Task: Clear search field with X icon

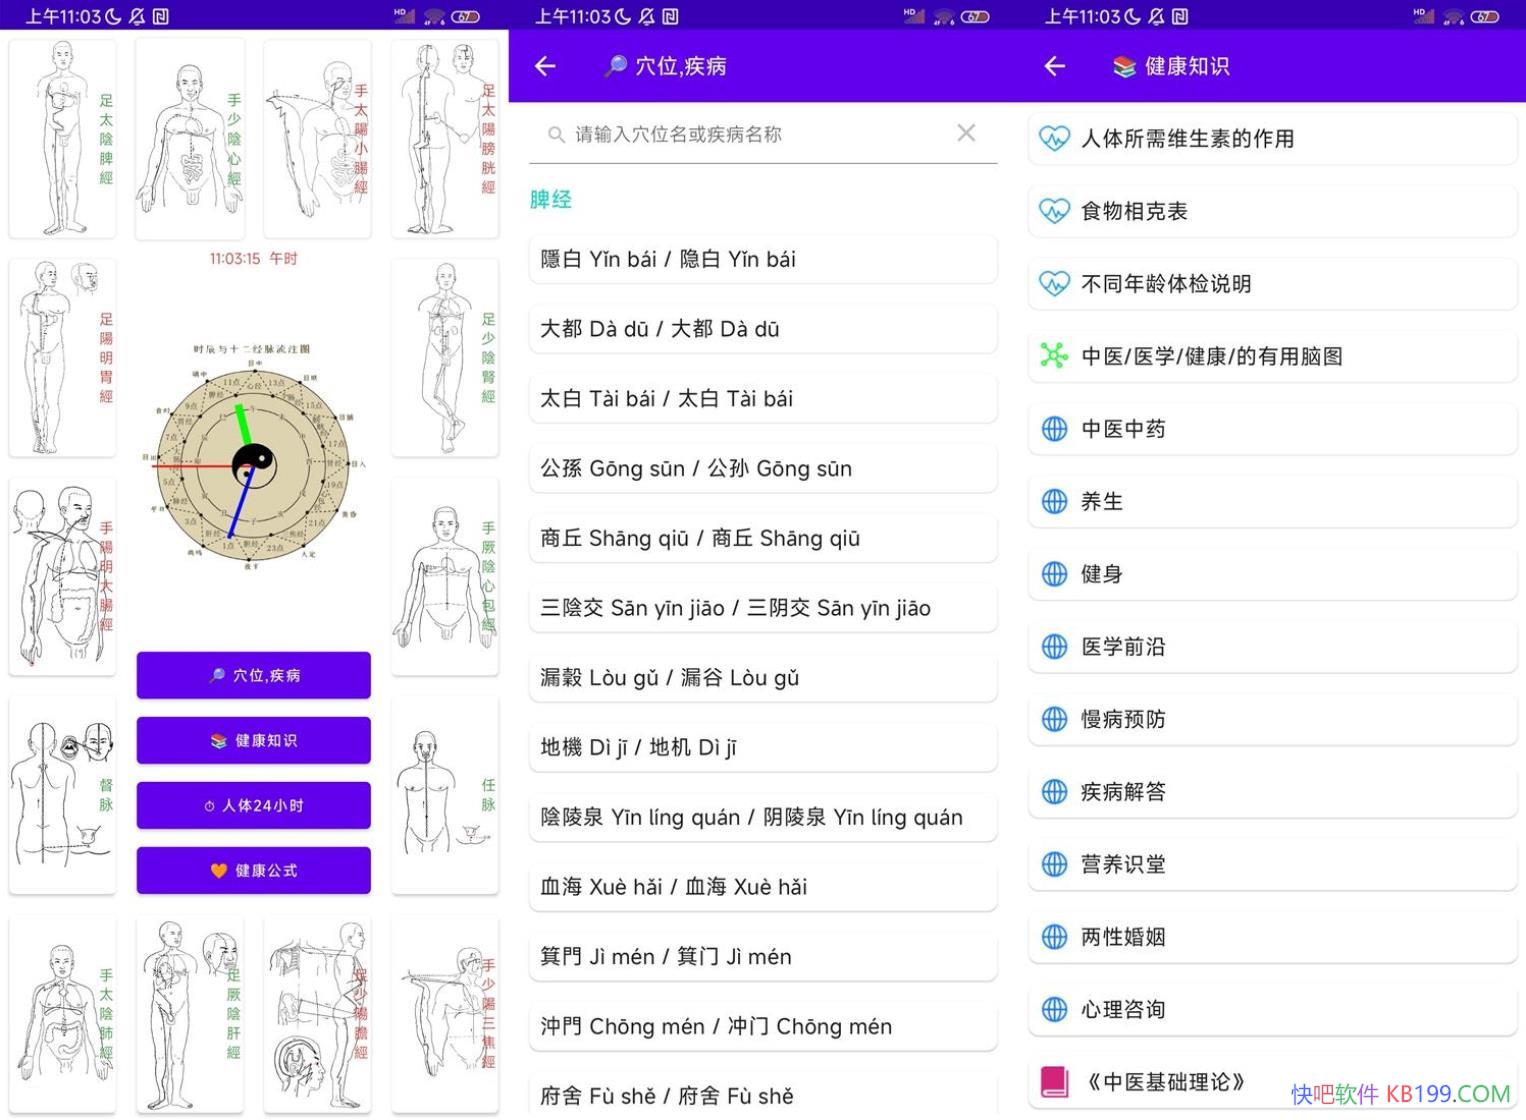Action: coord(965,133)
